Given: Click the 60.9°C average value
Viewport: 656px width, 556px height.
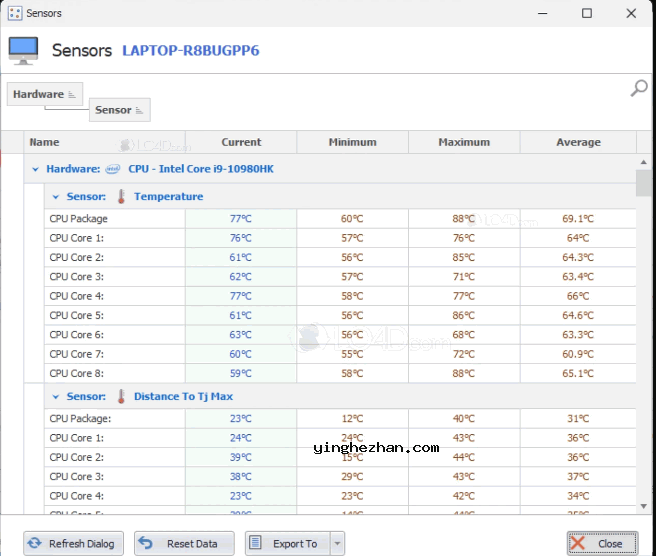Looking at the screenshot, I should tap(578, 354).
